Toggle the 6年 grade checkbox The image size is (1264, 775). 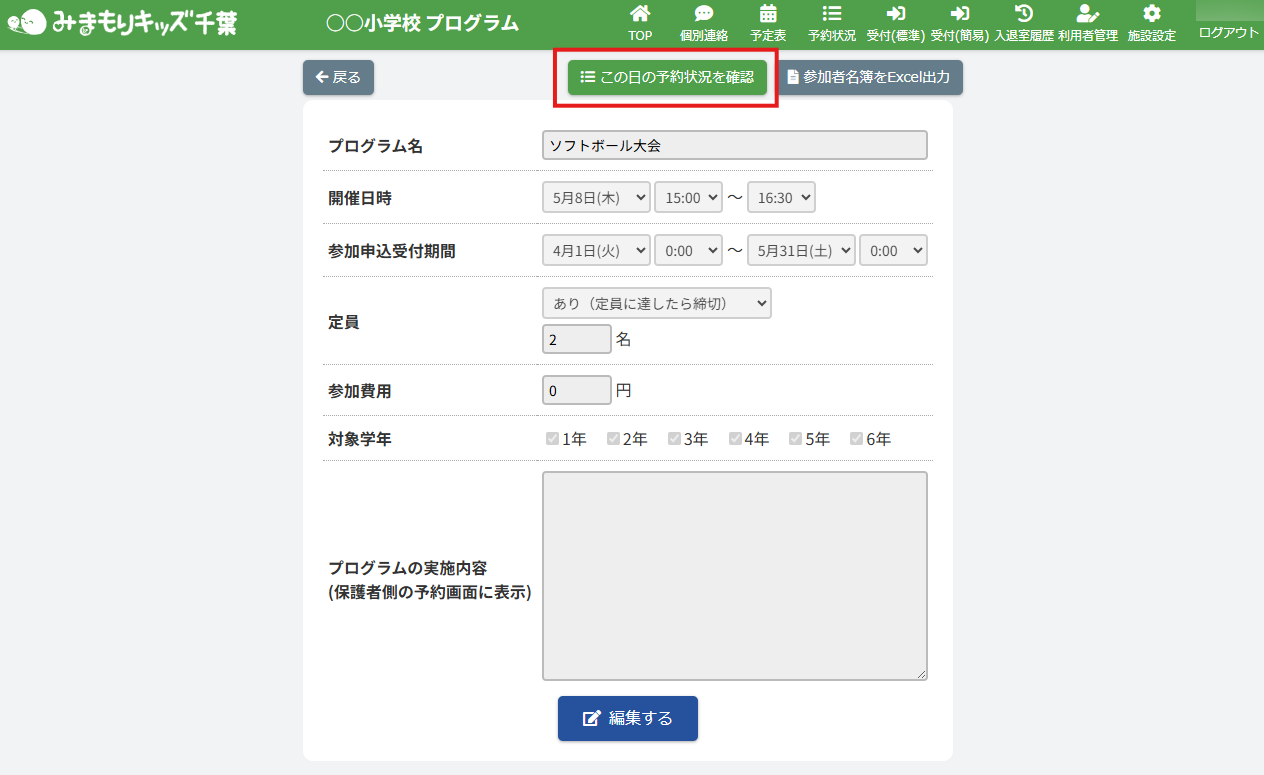click(x=857, y=439)
